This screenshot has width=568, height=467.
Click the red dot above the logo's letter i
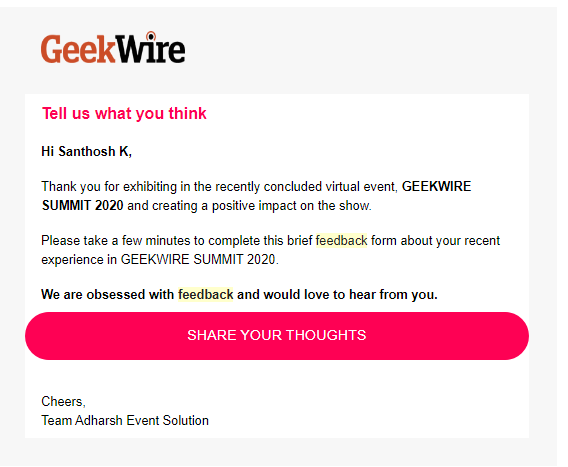click(151, 36)
